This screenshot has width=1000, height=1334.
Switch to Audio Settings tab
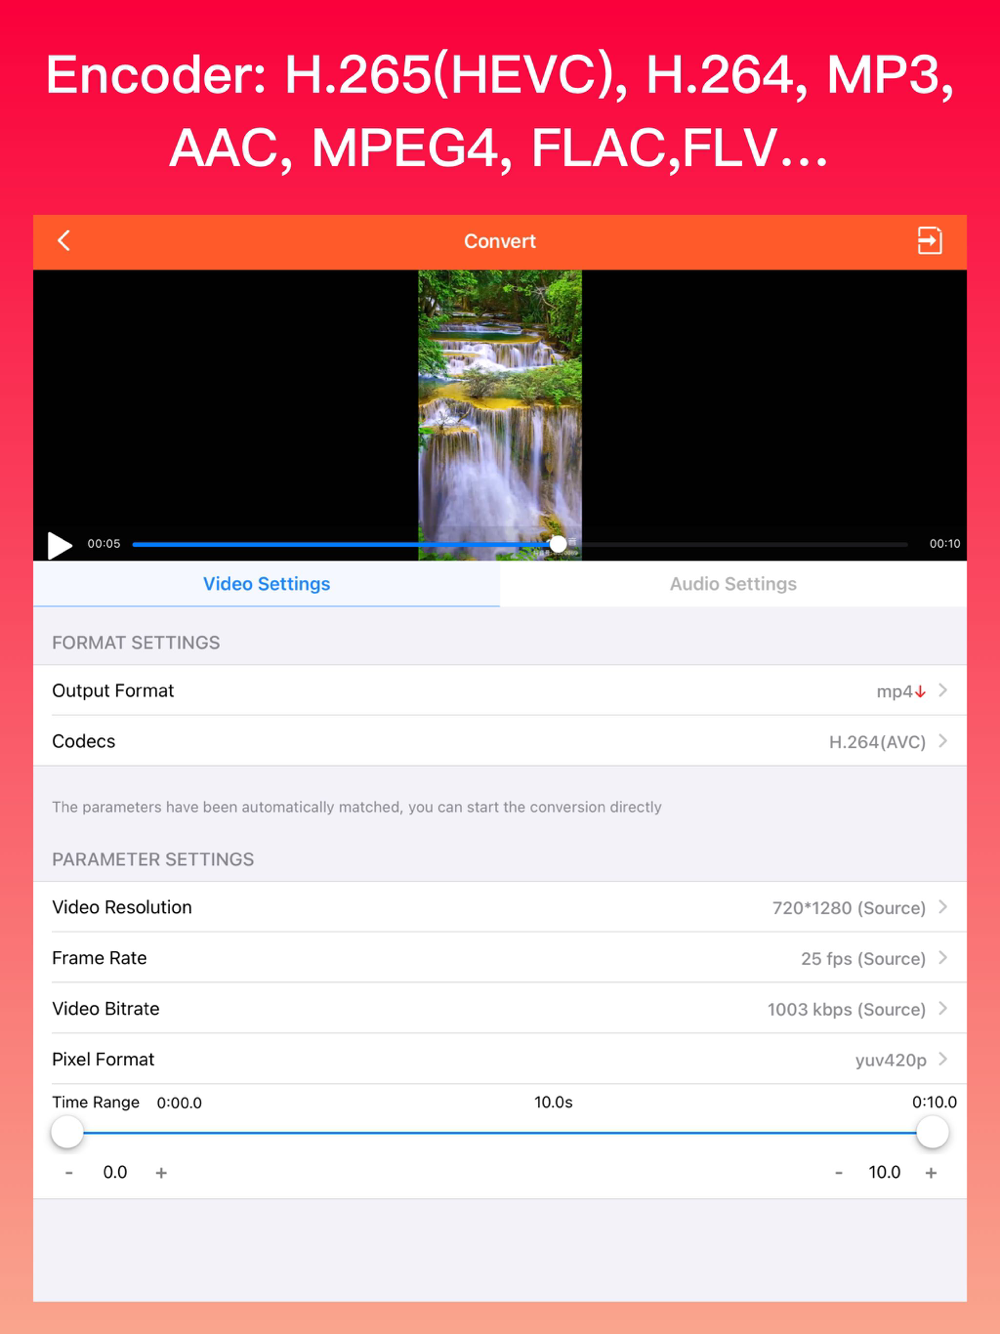pos(733,584)
